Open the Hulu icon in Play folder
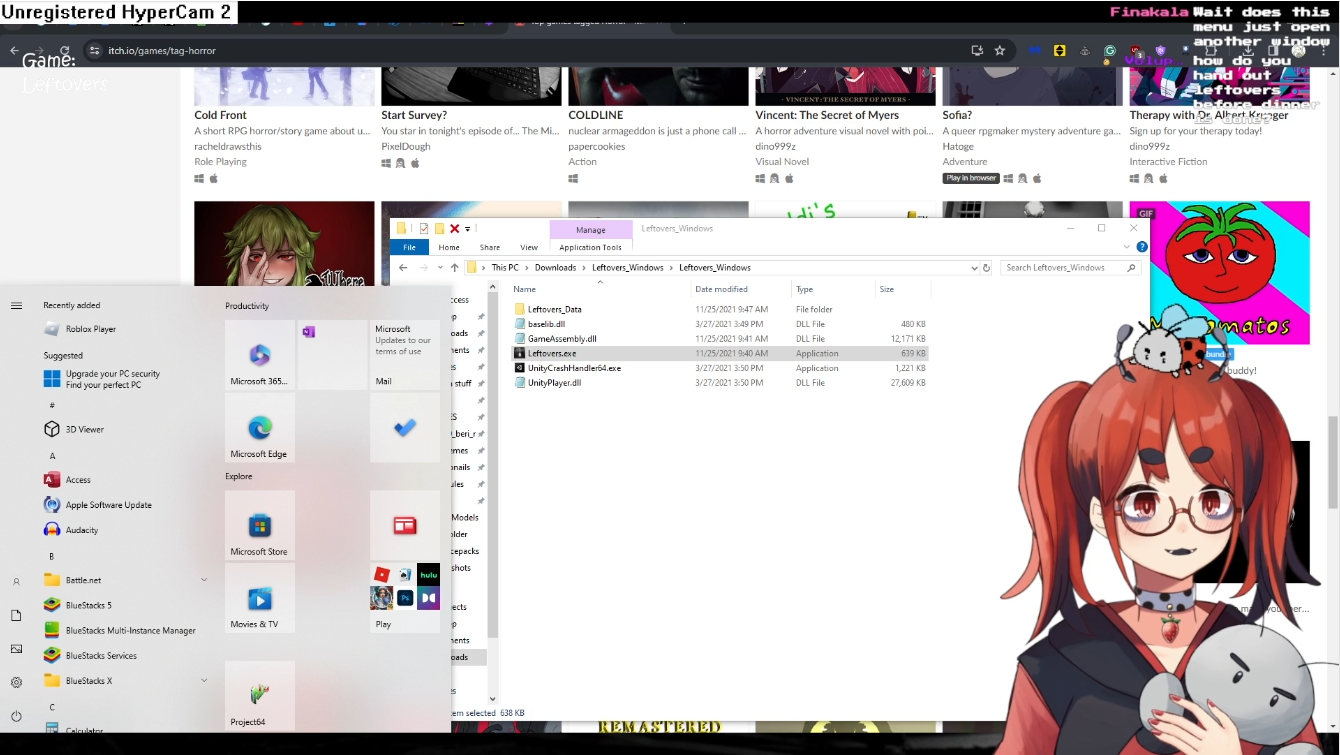 429,575
